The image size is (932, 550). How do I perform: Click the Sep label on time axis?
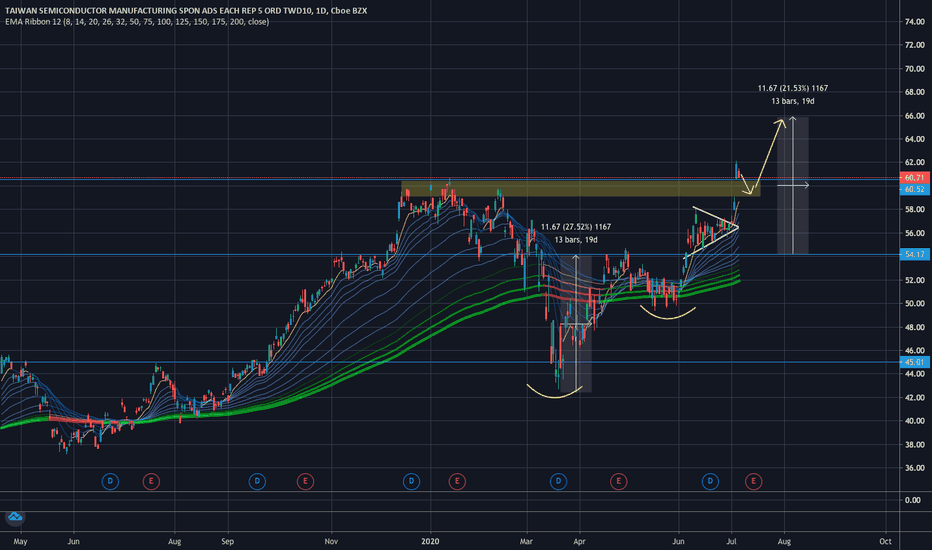pos(227,542)
